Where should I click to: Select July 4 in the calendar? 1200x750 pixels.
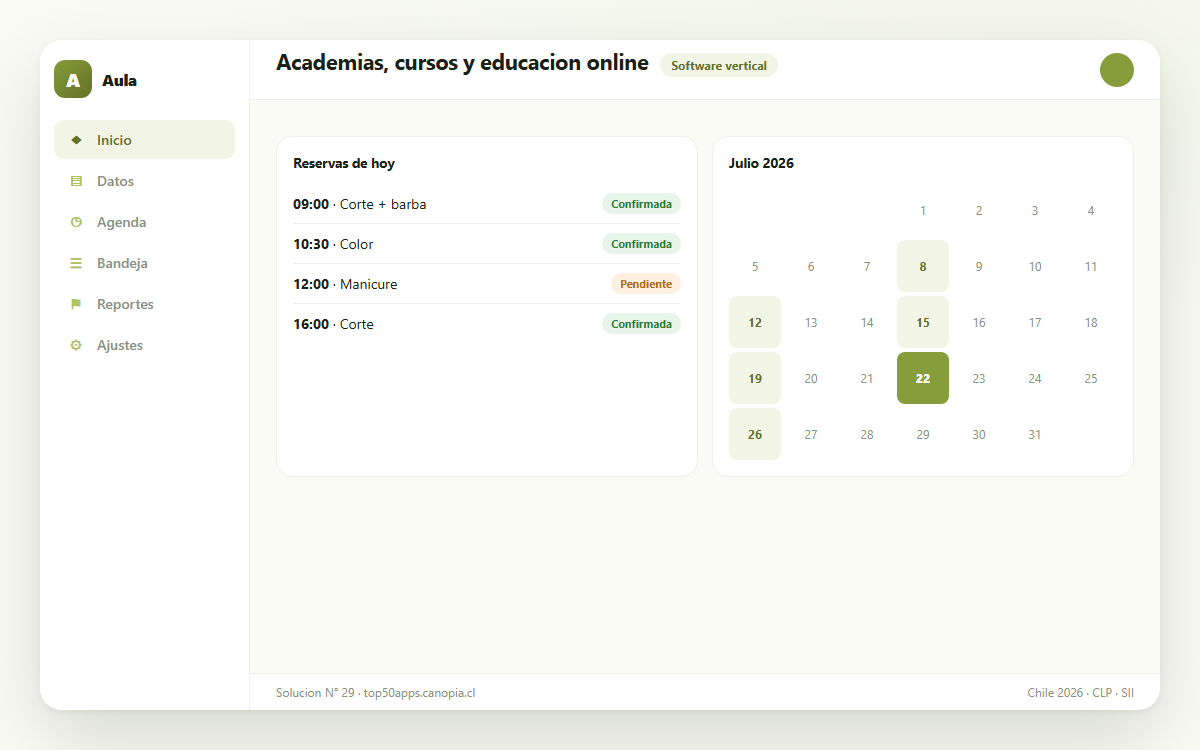click(1091, 210)
